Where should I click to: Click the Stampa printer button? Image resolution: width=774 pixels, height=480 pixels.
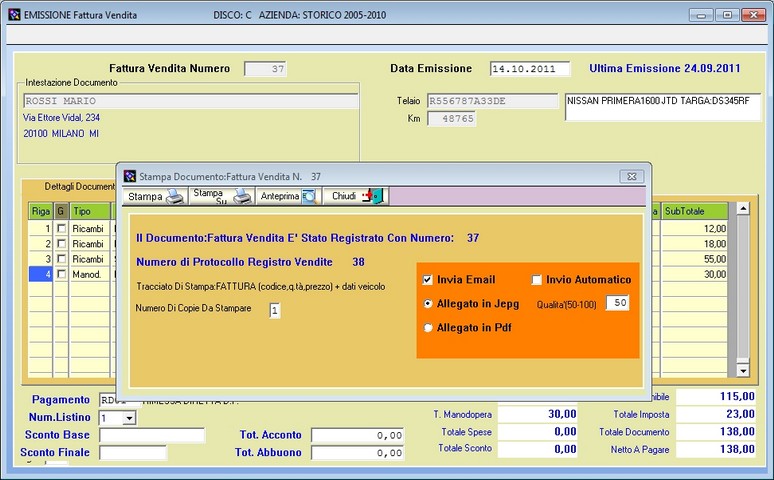click(155, 196)
